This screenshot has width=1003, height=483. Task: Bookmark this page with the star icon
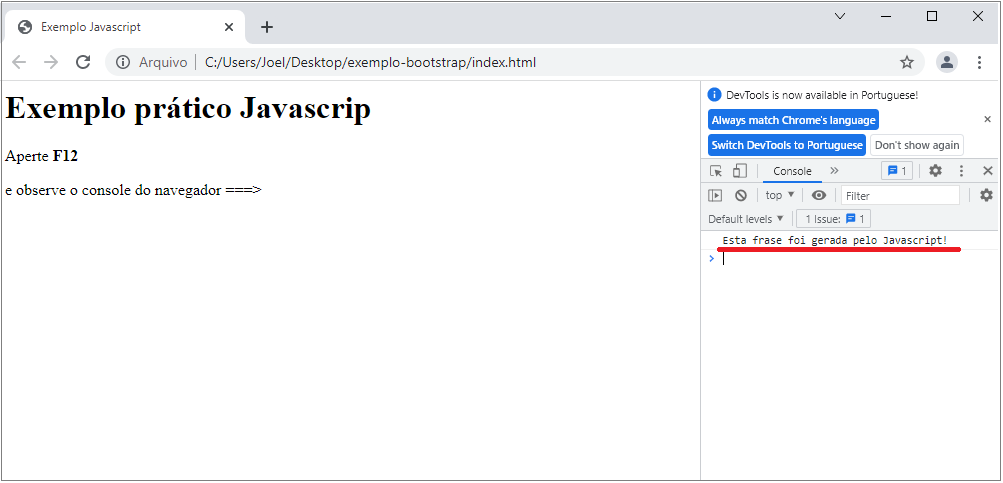tap(907, 62)
